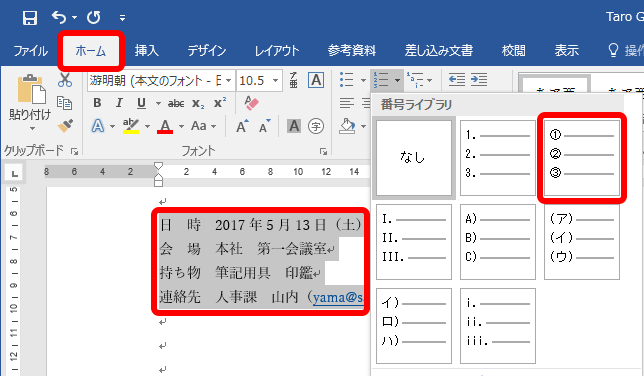Select Roman I. II. III. numbering format
The width and height of the screenshot is (644, 376).
click(x=414, y=242)
